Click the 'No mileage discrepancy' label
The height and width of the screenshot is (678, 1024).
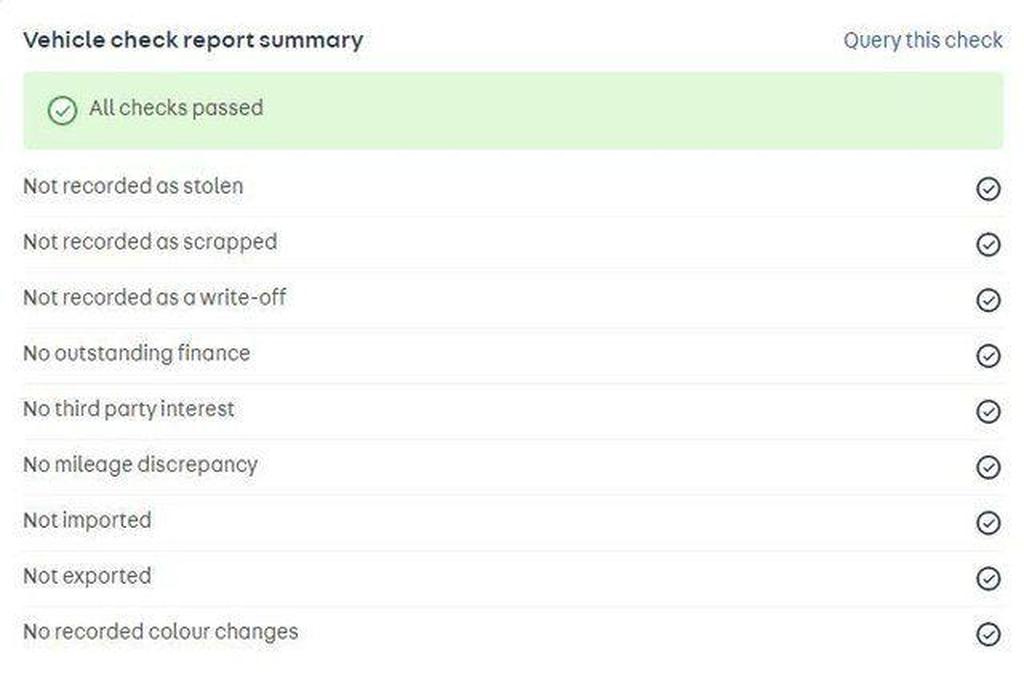pos(141,464)
